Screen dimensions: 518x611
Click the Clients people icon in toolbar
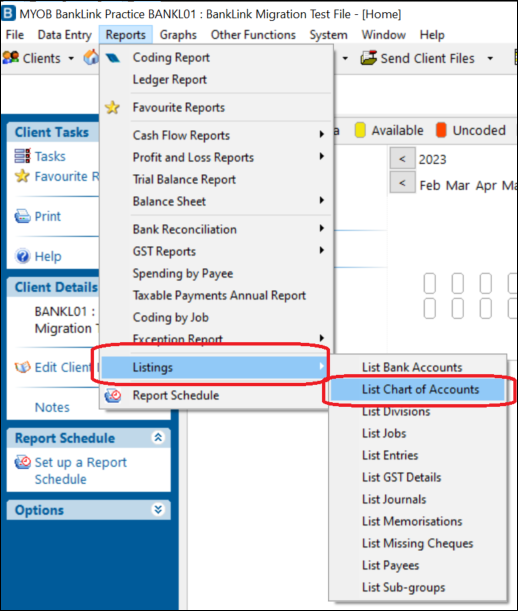pyautogui.click(x=11, y=58)
